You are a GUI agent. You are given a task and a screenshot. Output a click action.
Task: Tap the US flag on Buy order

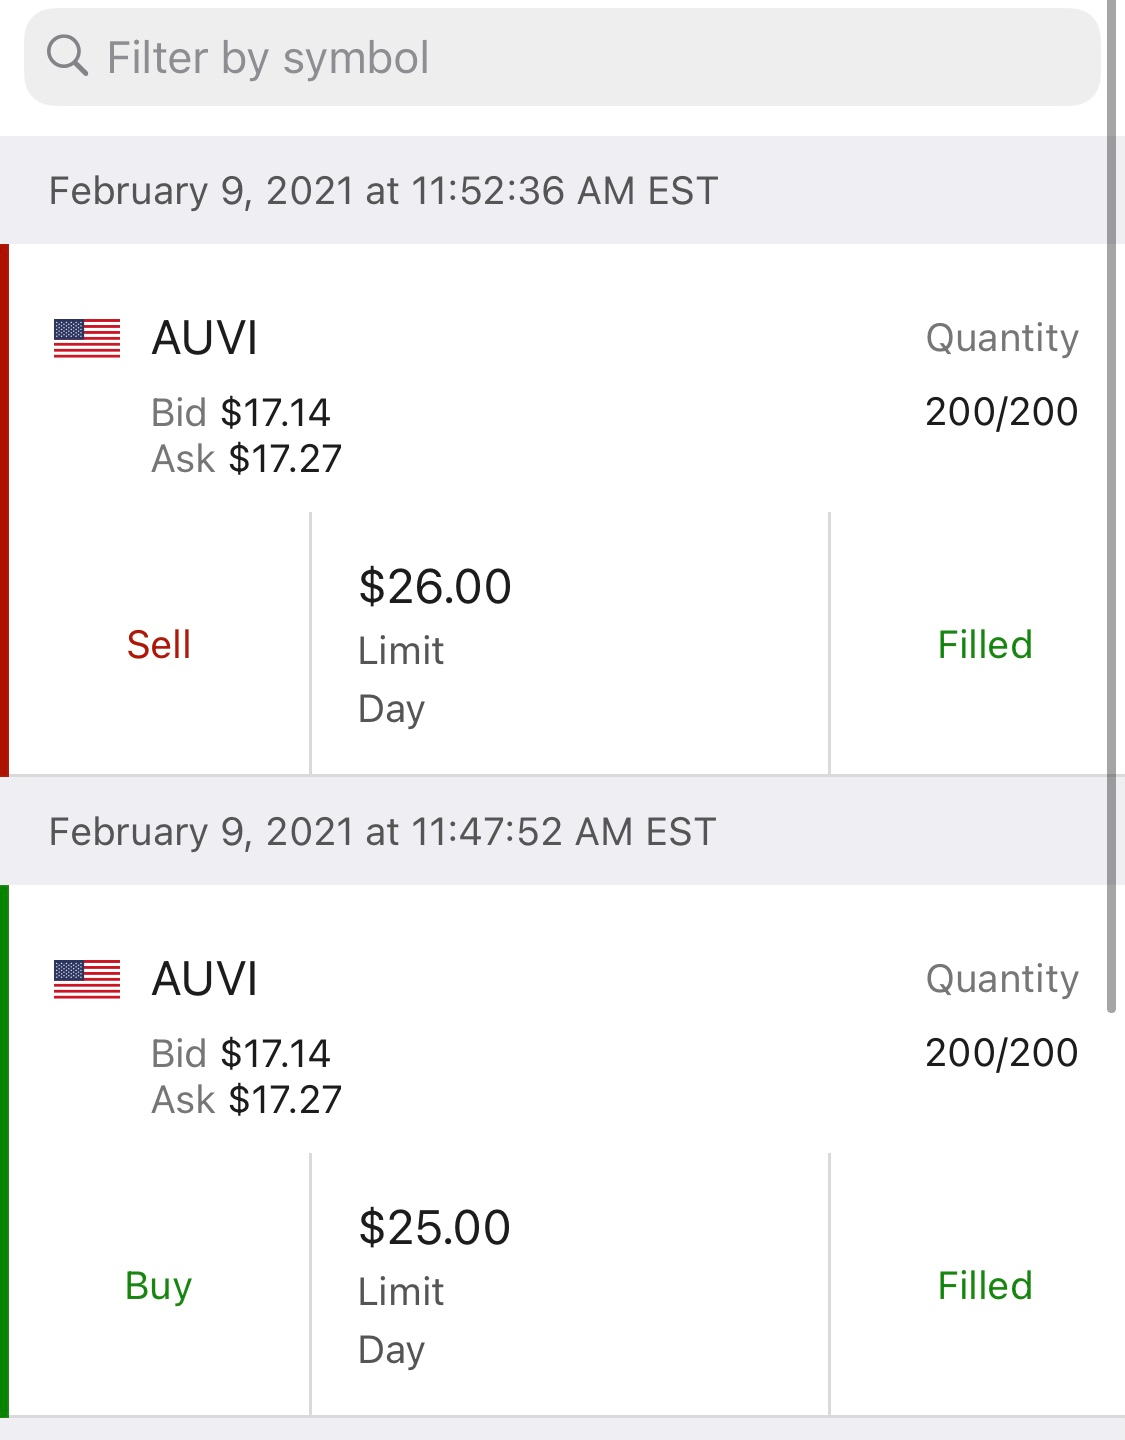[x=87, y=979]
